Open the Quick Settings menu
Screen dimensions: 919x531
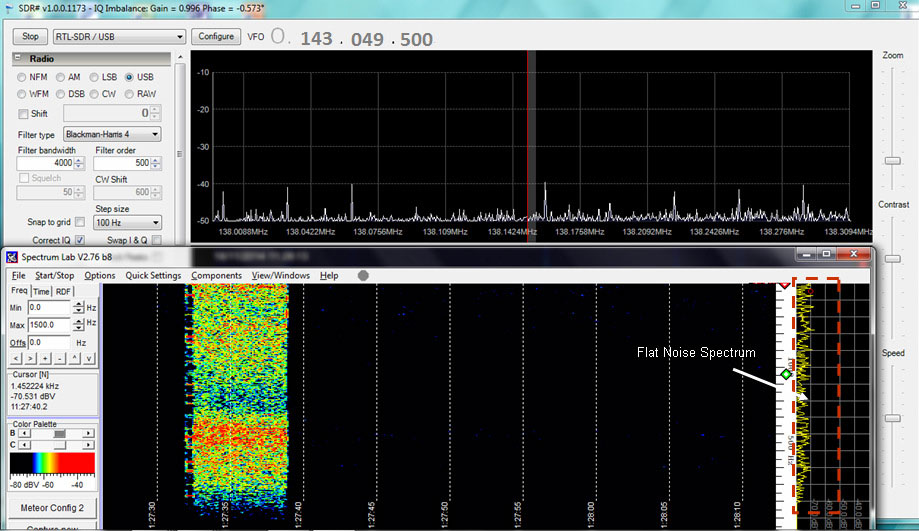click(153, 276)
